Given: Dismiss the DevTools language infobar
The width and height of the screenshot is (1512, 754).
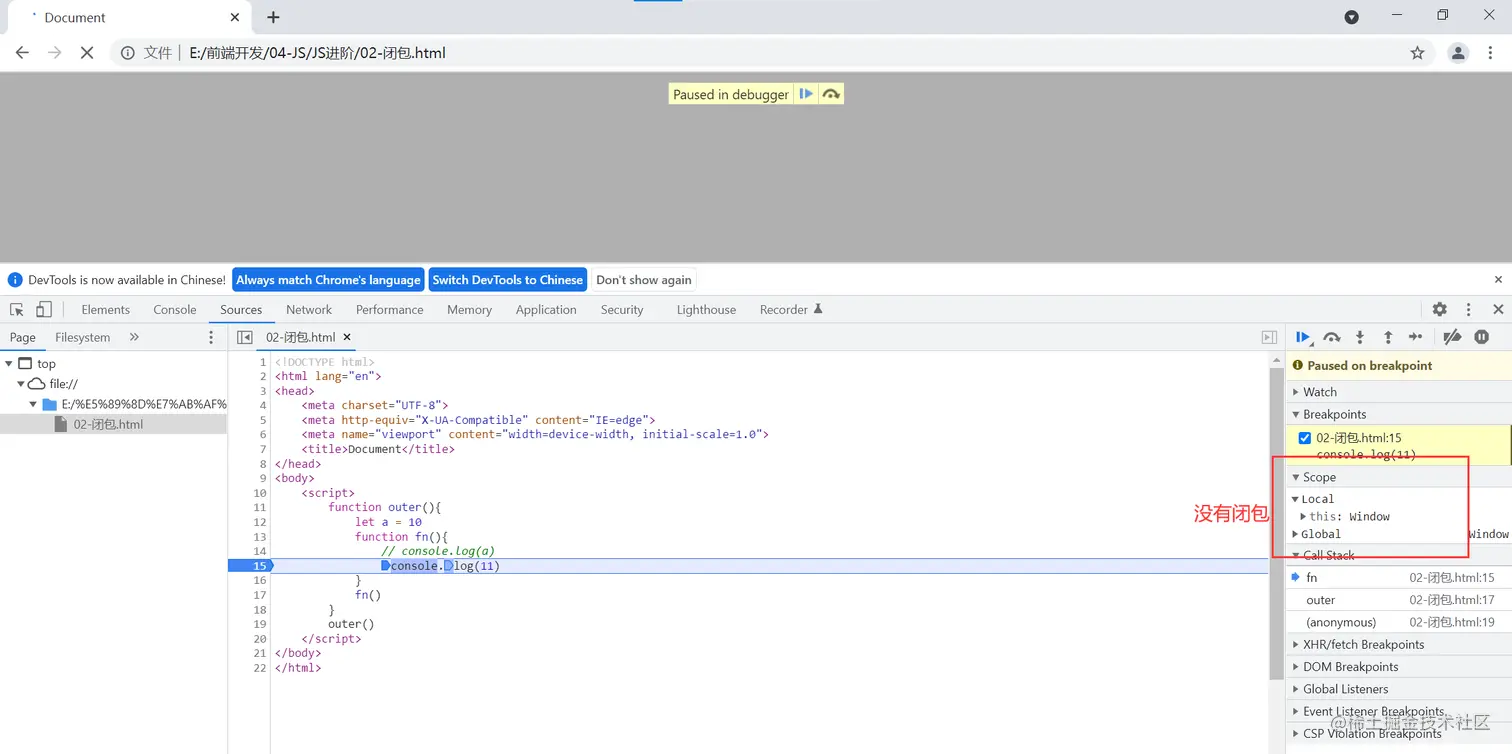Looking at the screenshot, I should [1498, 280].
